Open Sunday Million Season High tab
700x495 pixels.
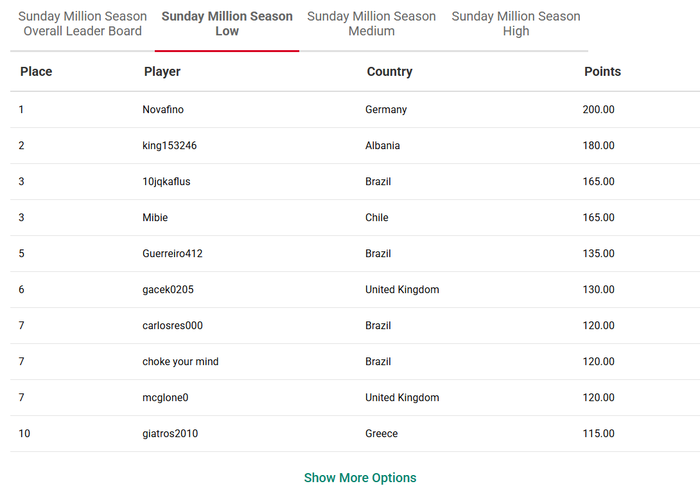click(x=516, y=24)
